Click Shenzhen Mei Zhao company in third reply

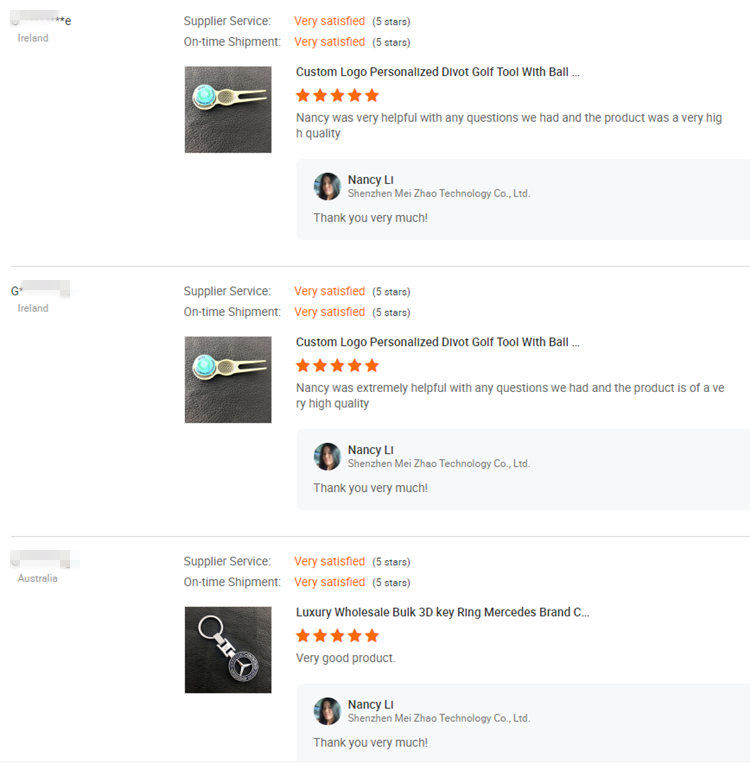pos(439,718)
